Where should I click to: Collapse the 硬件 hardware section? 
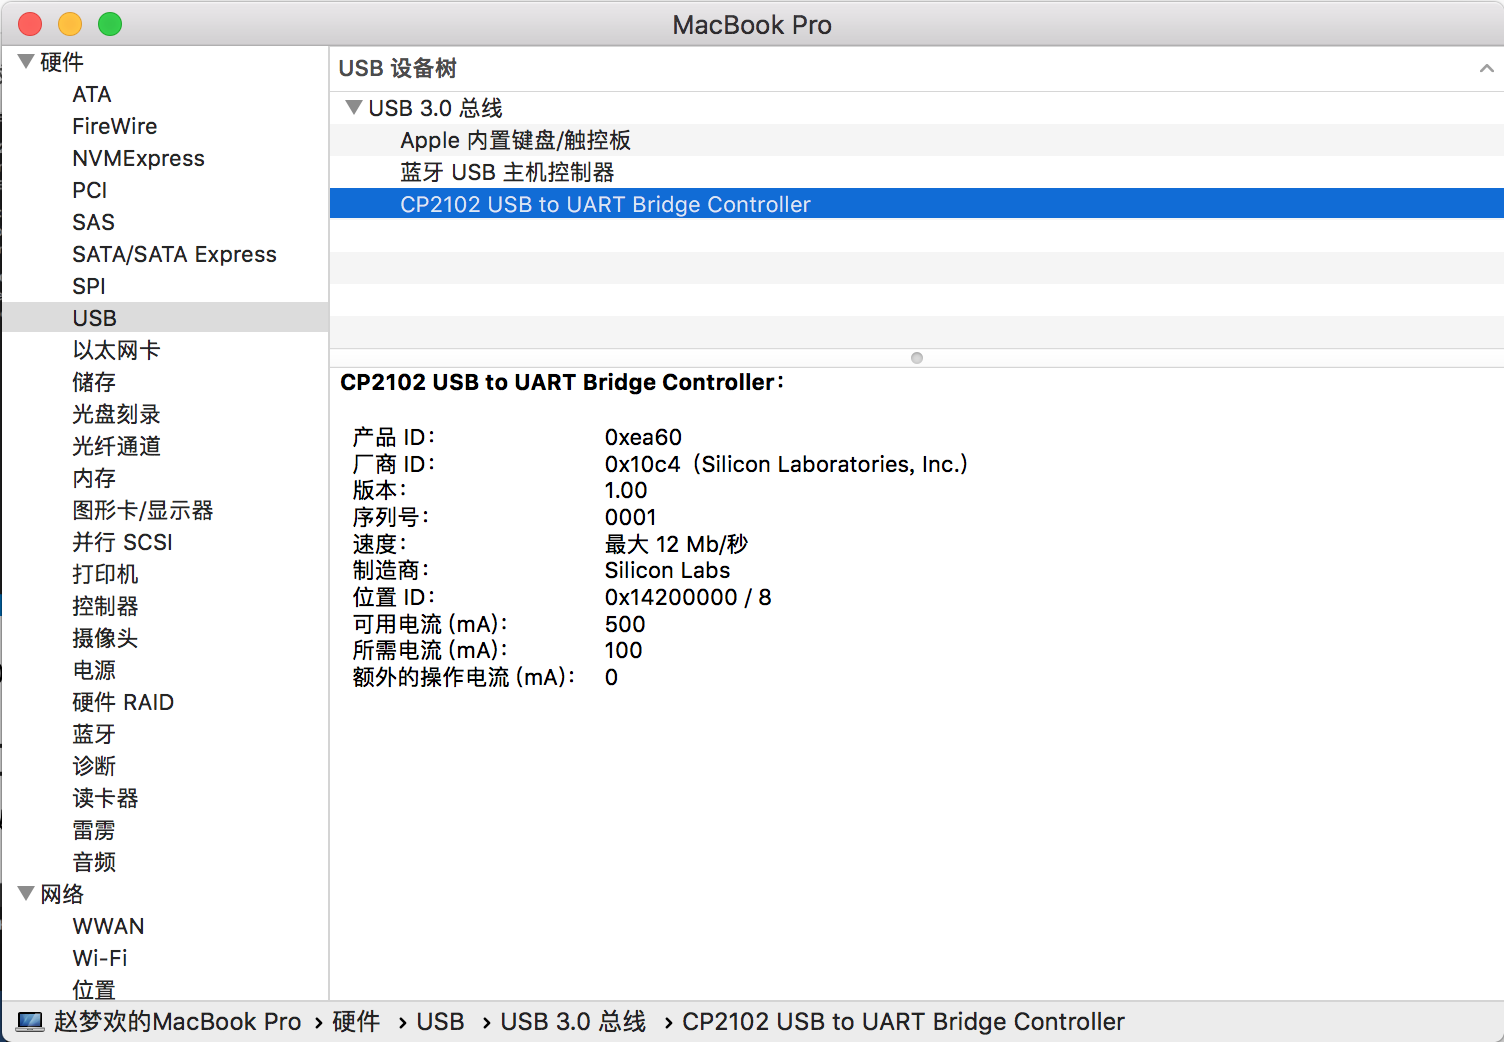point(26,62)
